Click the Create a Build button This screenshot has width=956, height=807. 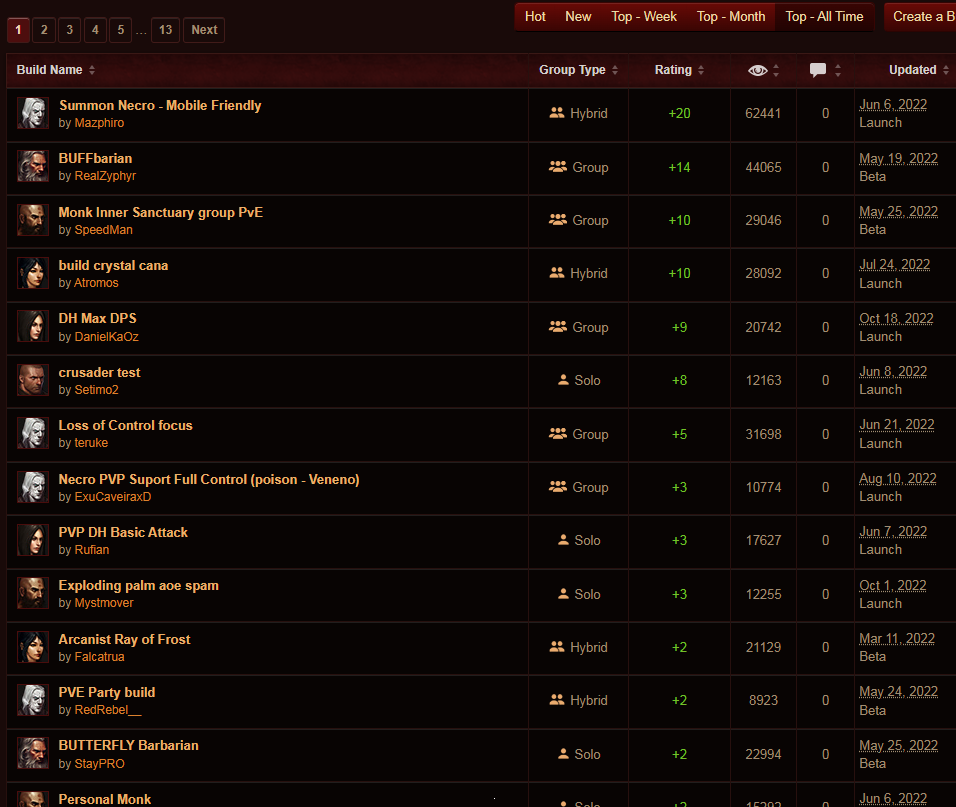point(921,16)
